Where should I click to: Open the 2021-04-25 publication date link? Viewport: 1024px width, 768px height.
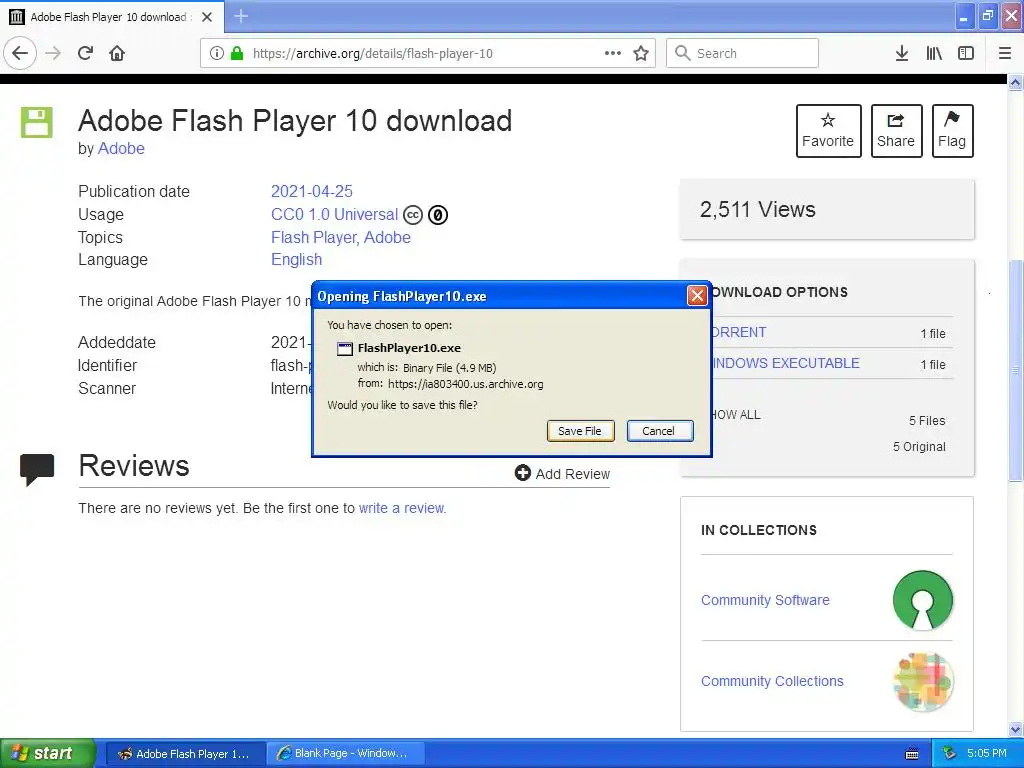312,191
